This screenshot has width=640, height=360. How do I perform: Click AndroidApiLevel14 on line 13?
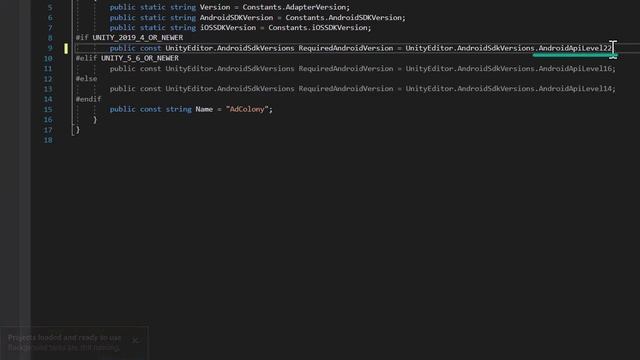[x=575, y=89]
